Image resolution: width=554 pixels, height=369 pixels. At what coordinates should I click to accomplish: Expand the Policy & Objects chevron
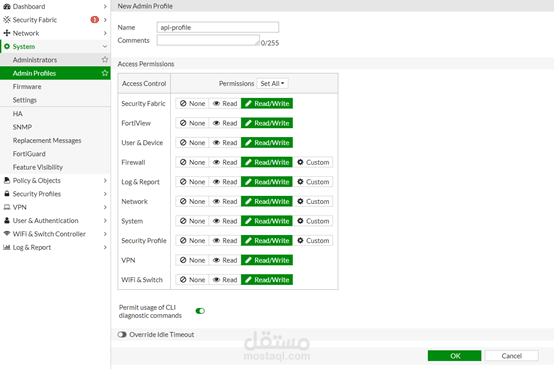tap(105, 180)
